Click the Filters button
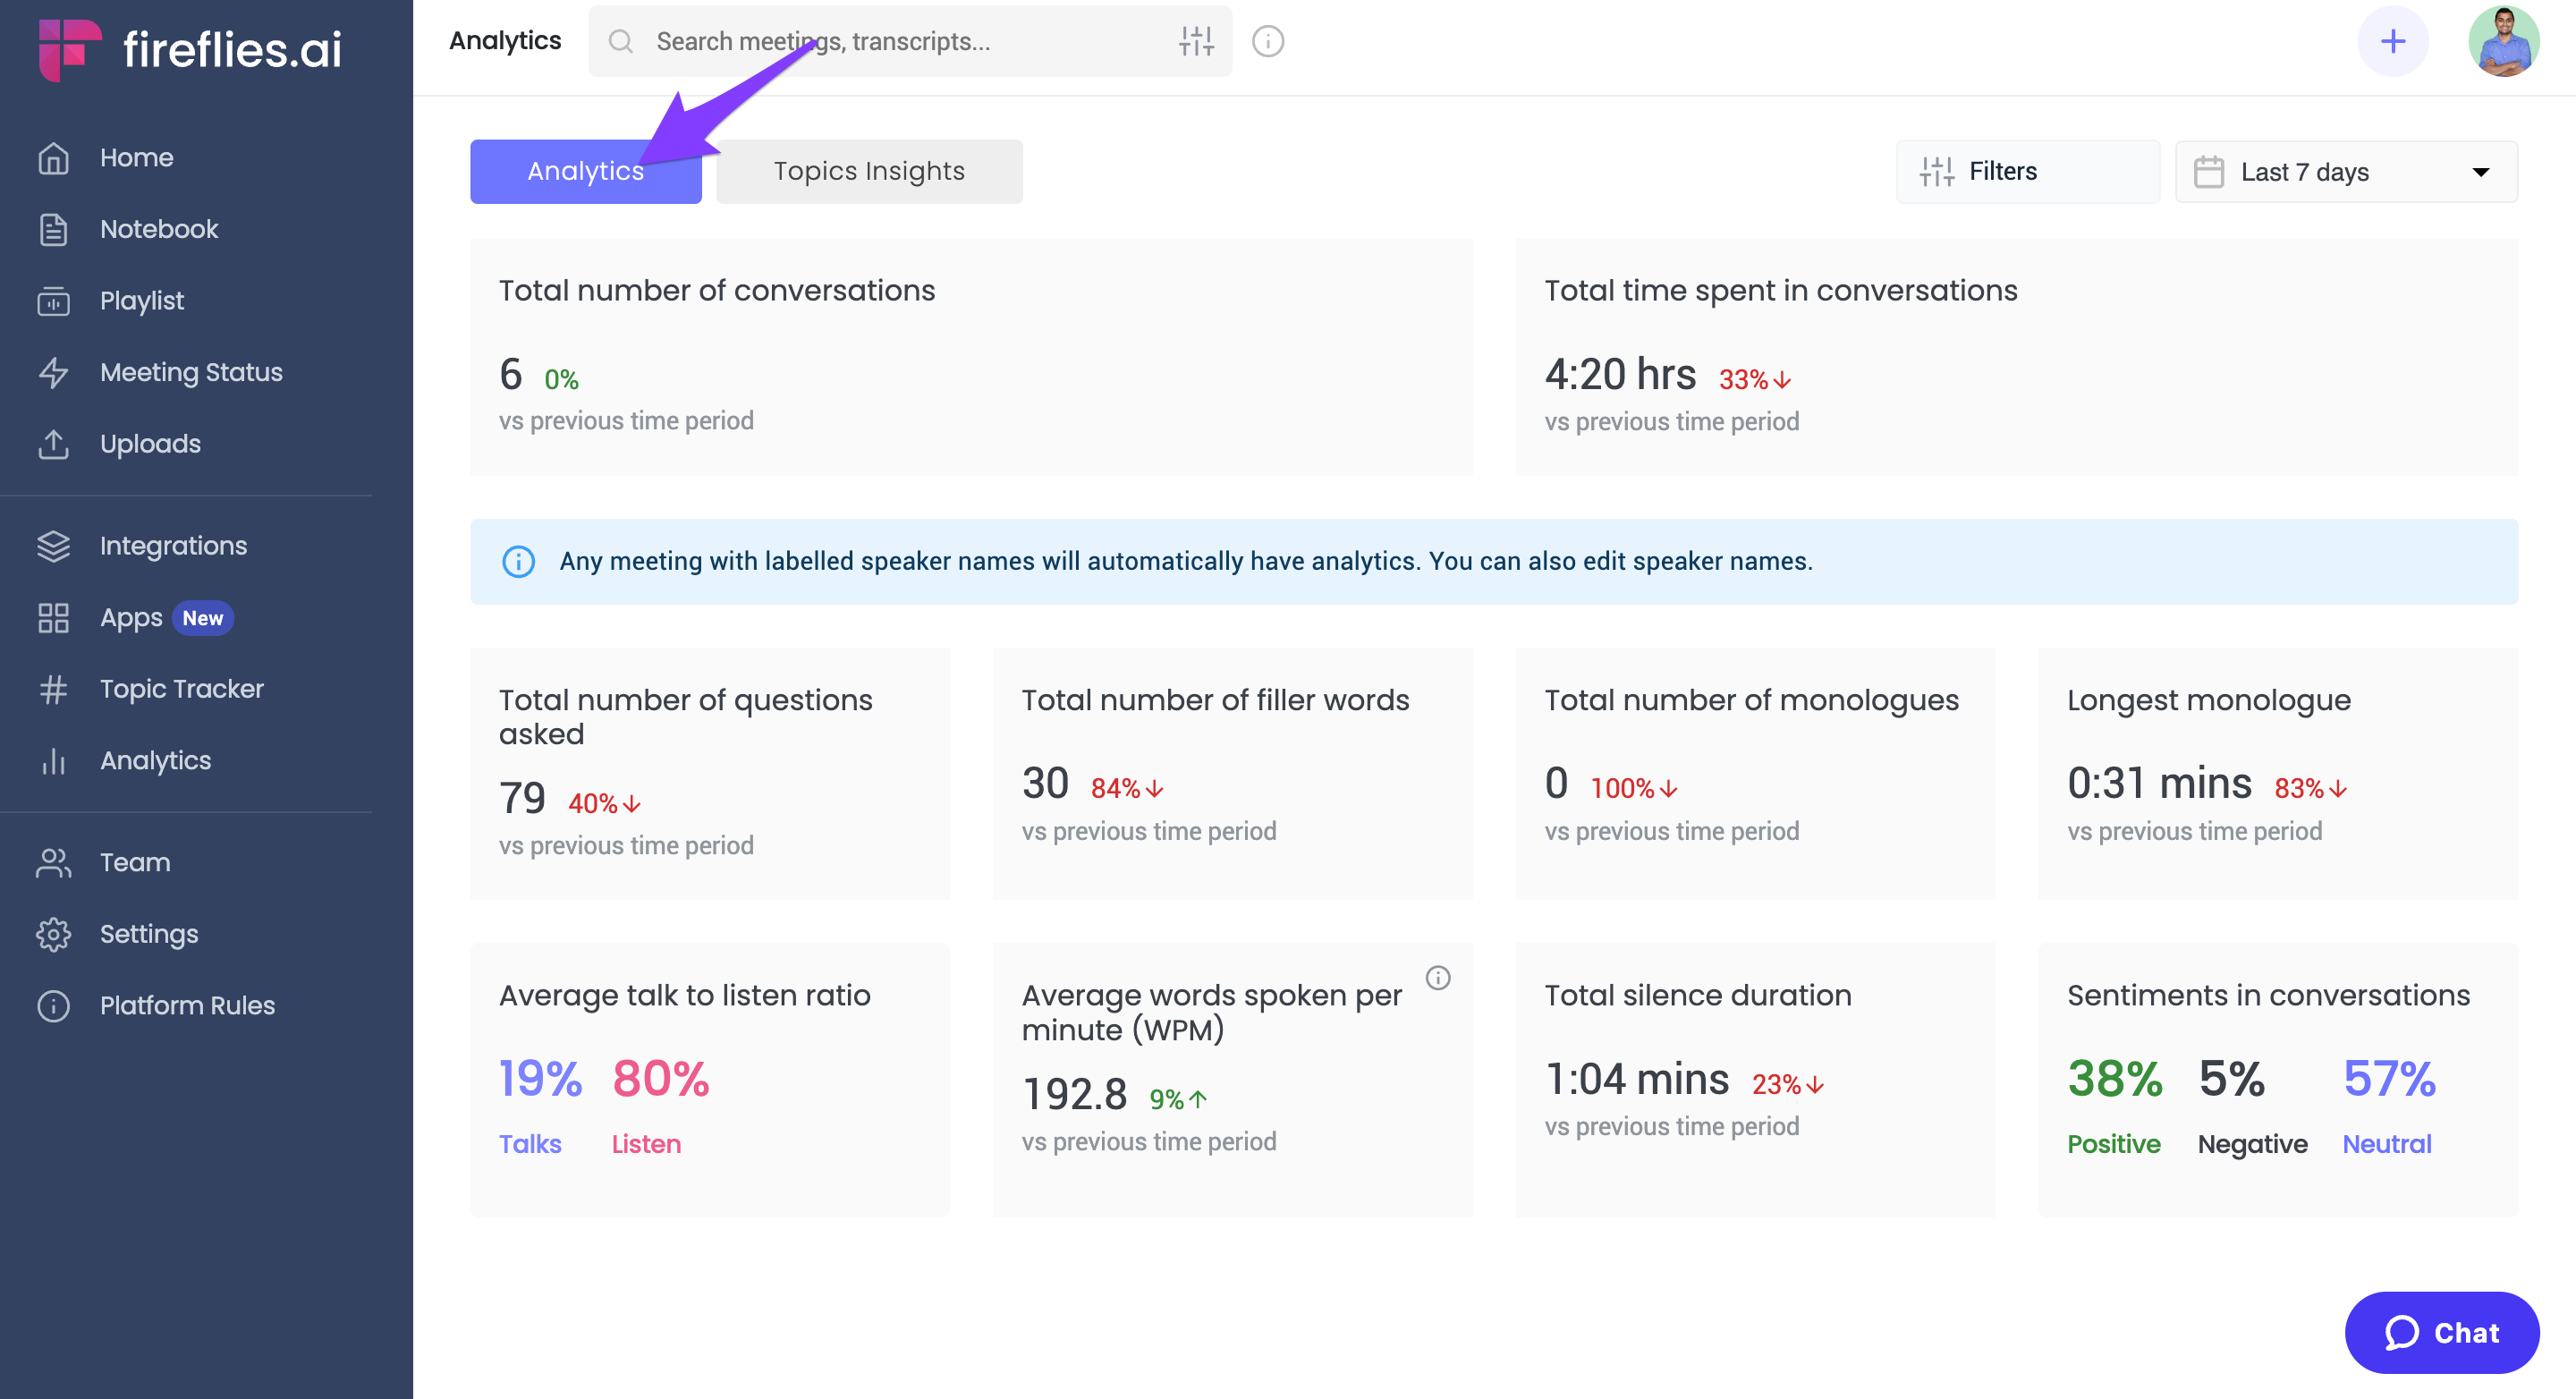The height and width of the screenshot is (1399, 2576). pos(2027,172)
